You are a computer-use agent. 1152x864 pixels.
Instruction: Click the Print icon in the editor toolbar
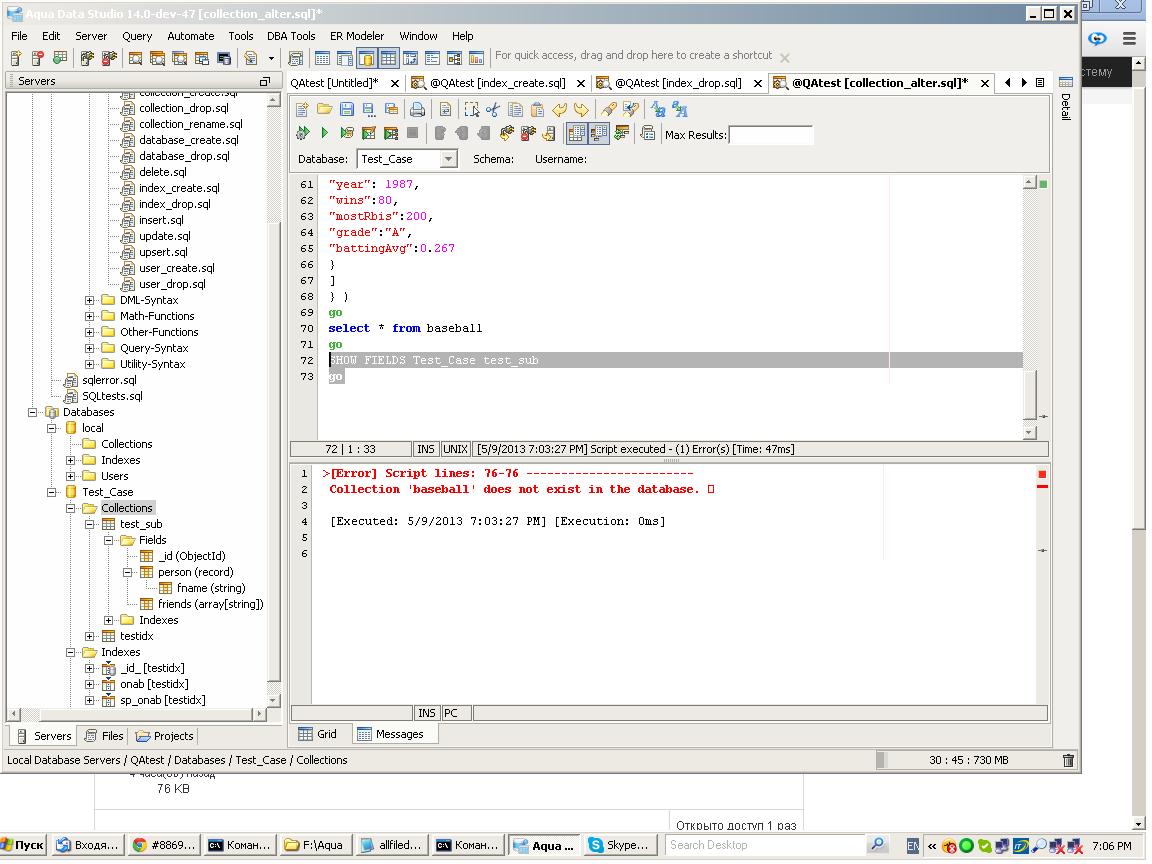(x=417, y=110)
